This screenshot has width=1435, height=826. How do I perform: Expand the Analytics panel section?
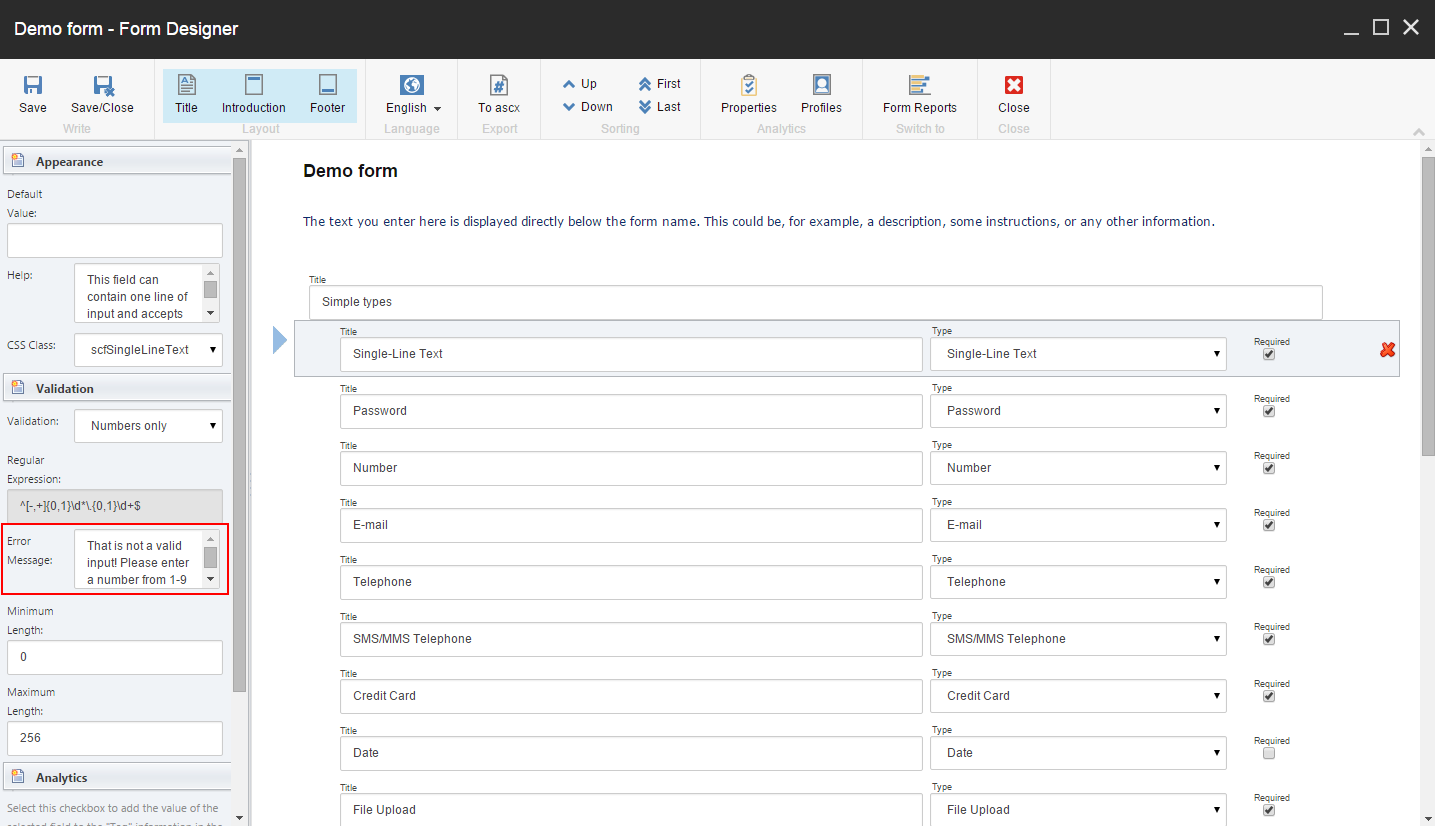64,777
